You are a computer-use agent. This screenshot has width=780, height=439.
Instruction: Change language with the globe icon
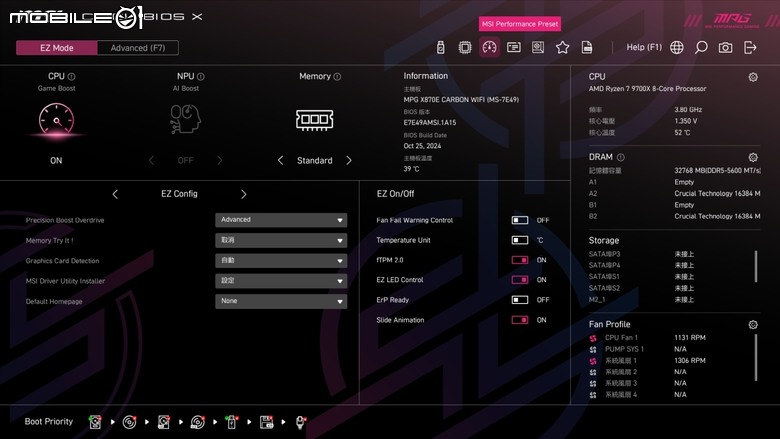pos(677,47)
